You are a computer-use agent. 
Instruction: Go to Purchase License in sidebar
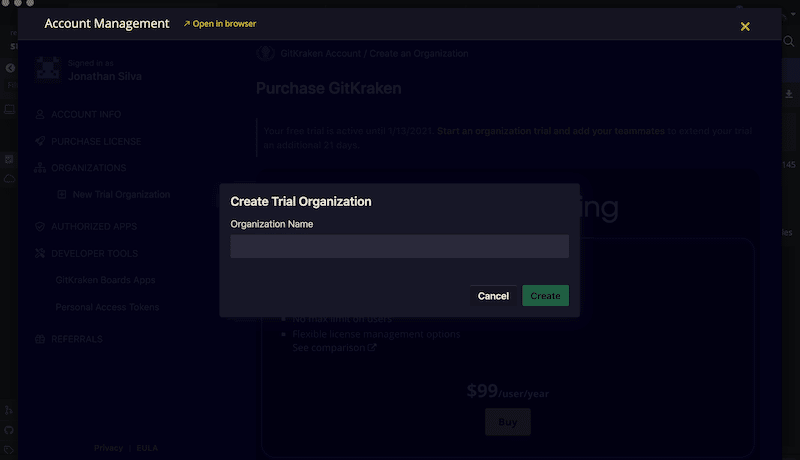click(x=96, y=141)
